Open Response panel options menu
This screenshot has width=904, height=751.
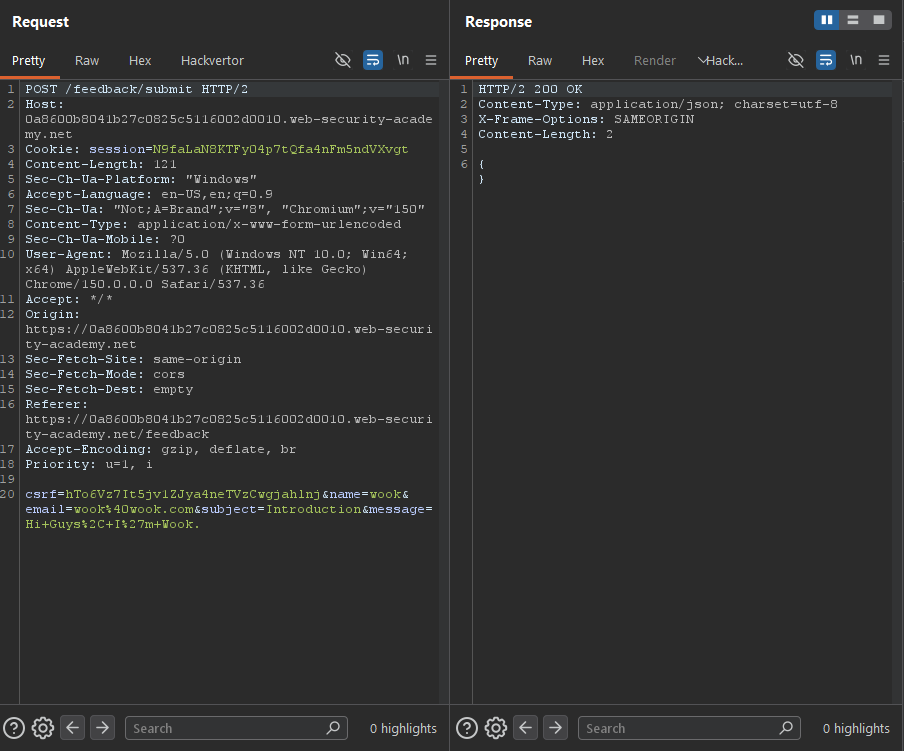coord(884,60)
